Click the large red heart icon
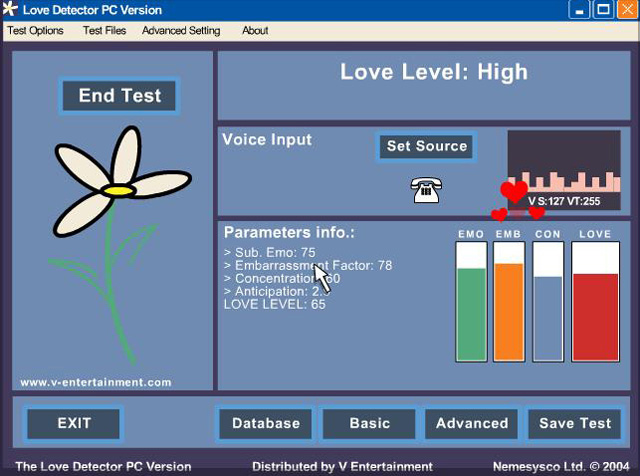 pyautogui.click(x=514, y=191)
